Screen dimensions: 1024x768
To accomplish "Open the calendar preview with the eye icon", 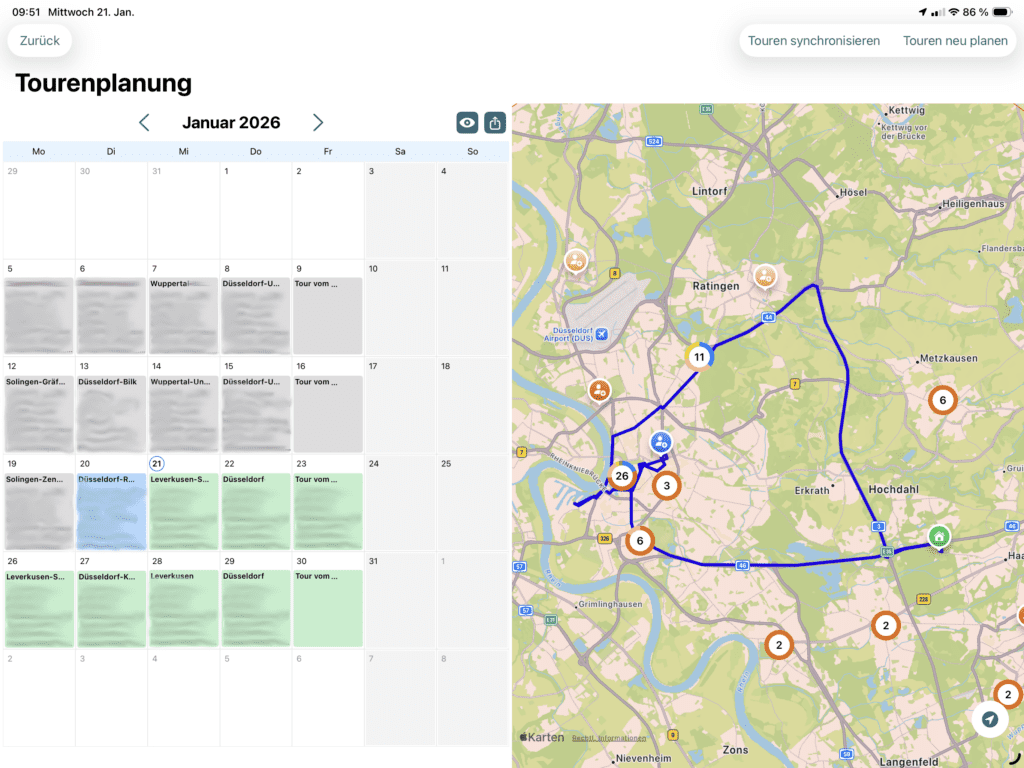I will (467, 122).
